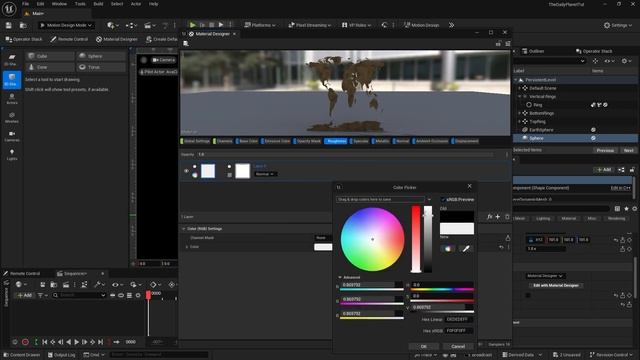Select the Sphere shape tool
640x360 pixels.
pyautogui.click(x=101, y=56)
